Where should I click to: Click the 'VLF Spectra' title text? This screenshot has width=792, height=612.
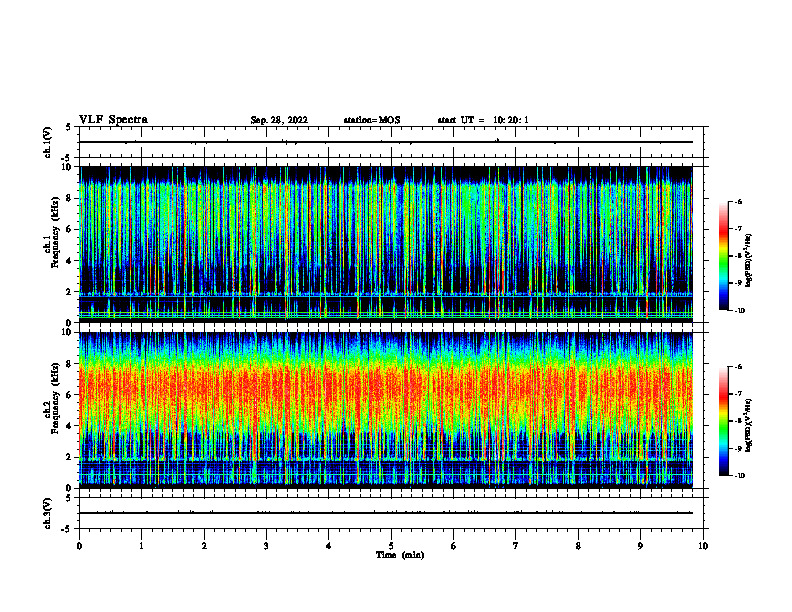113,120
